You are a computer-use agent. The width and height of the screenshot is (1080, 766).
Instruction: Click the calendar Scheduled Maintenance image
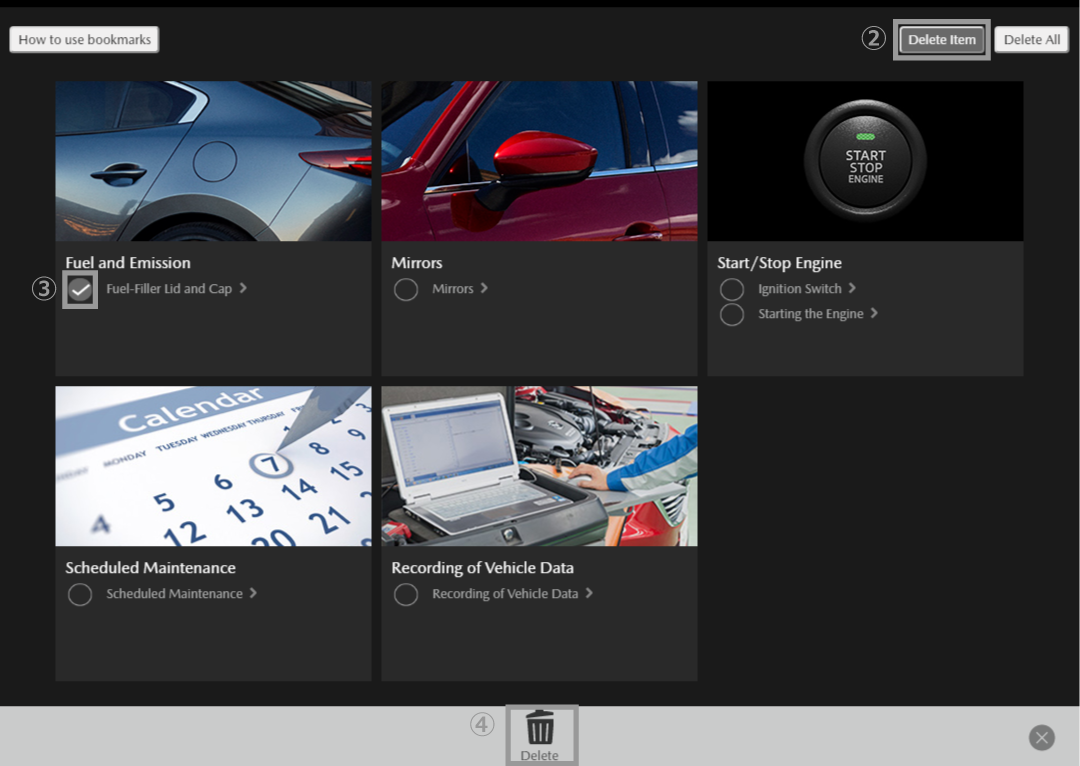[213, 466]
